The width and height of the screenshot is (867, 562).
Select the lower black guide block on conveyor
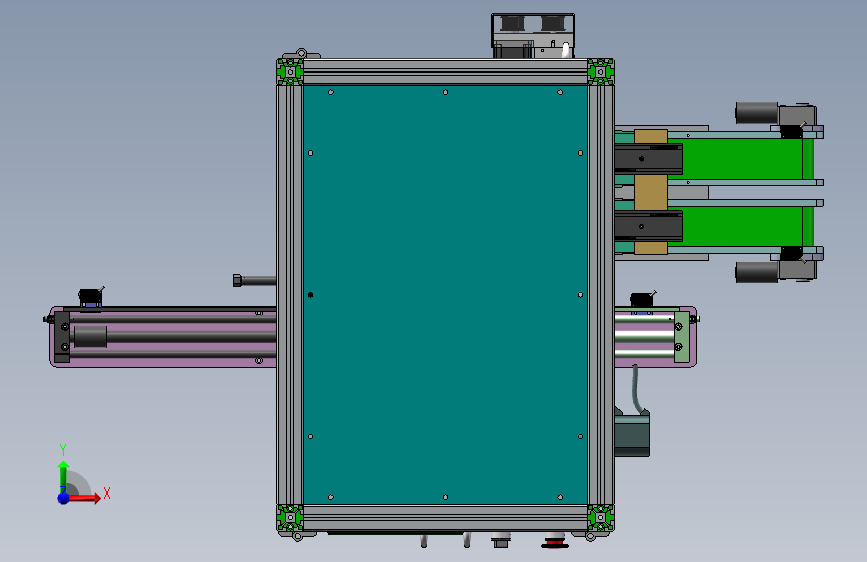[x=649, y=226]
